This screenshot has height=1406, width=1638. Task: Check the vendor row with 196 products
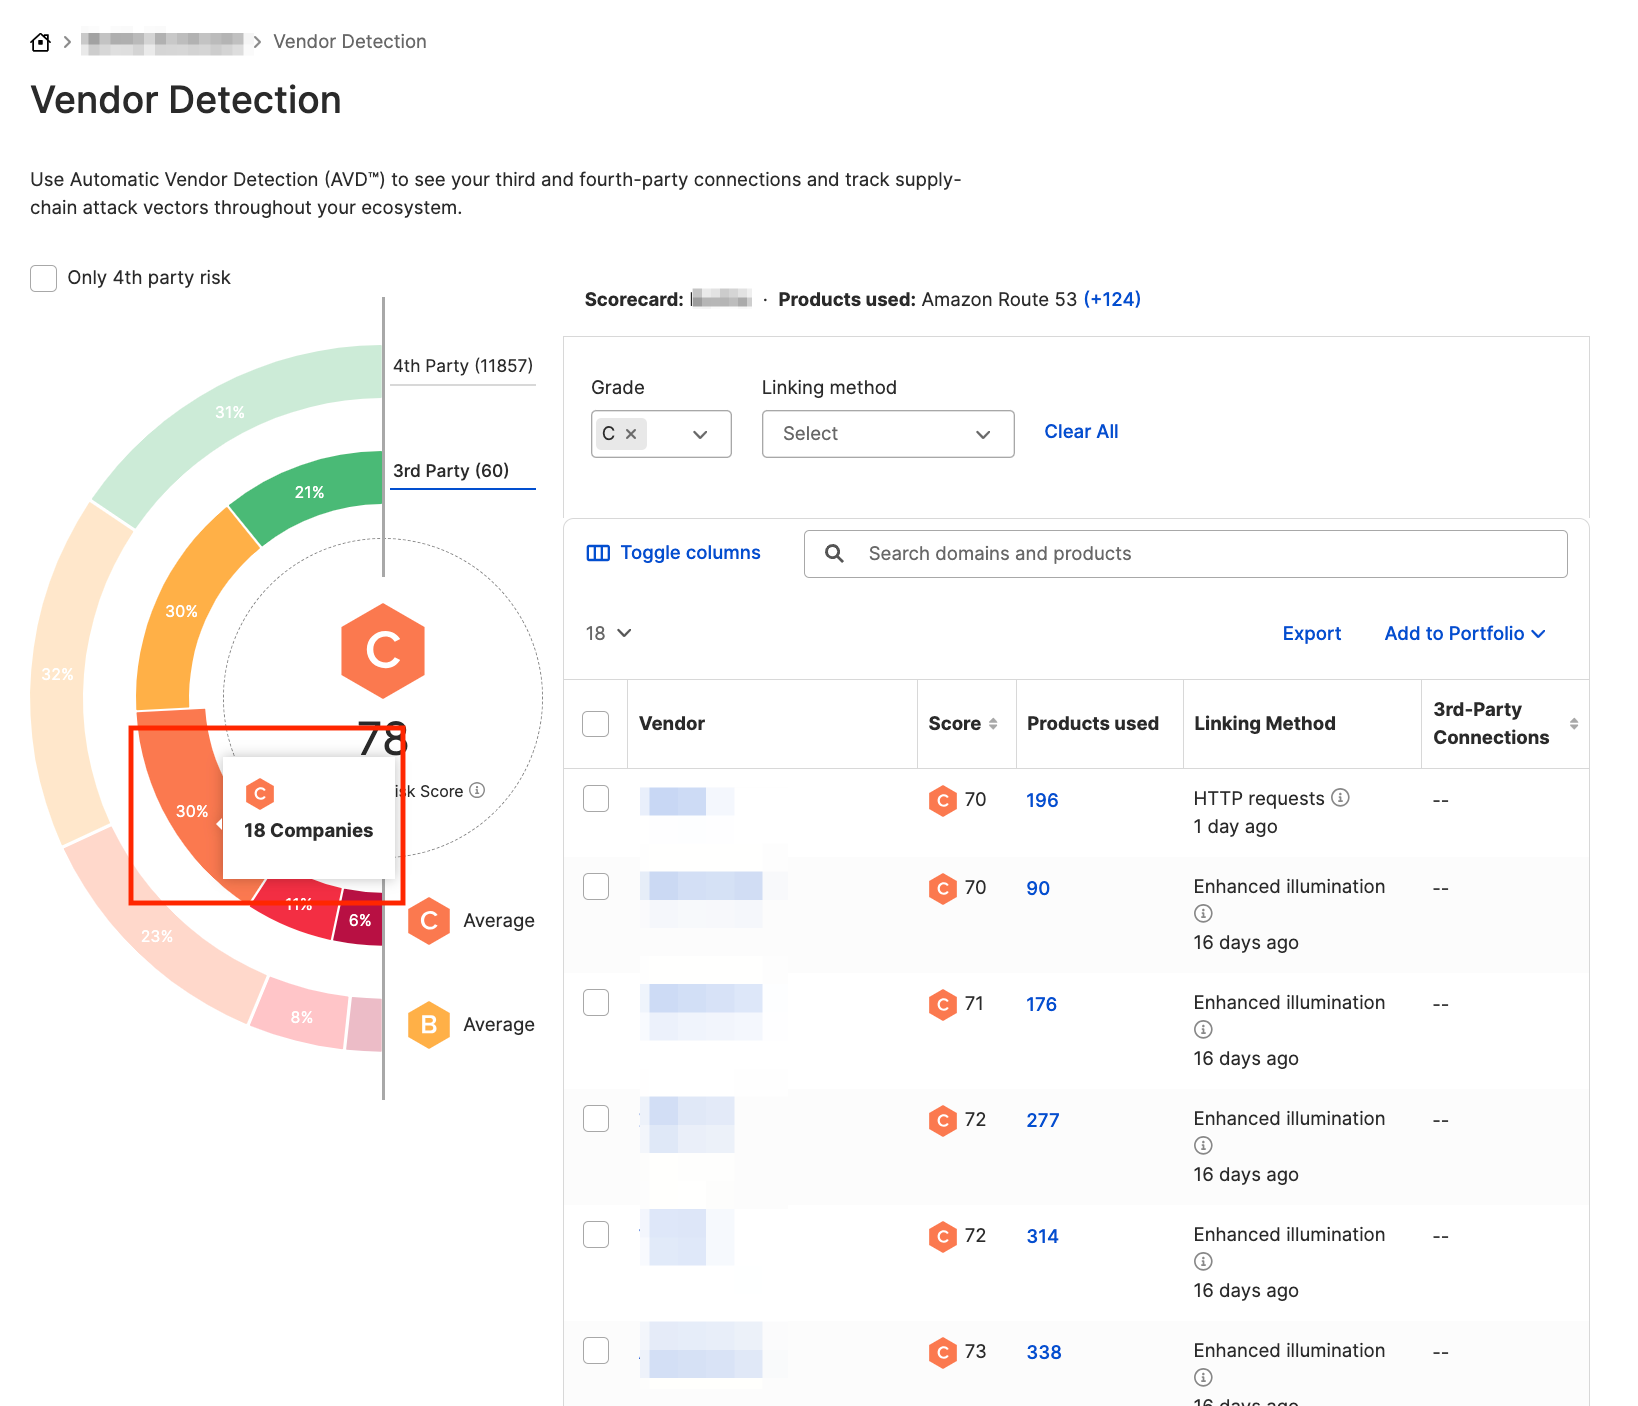click(596, 798)
